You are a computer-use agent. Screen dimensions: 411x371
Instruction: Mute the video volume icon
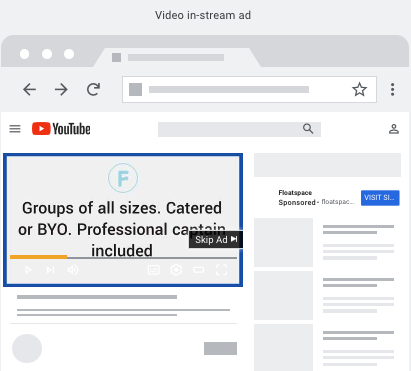tap(73, 270)
